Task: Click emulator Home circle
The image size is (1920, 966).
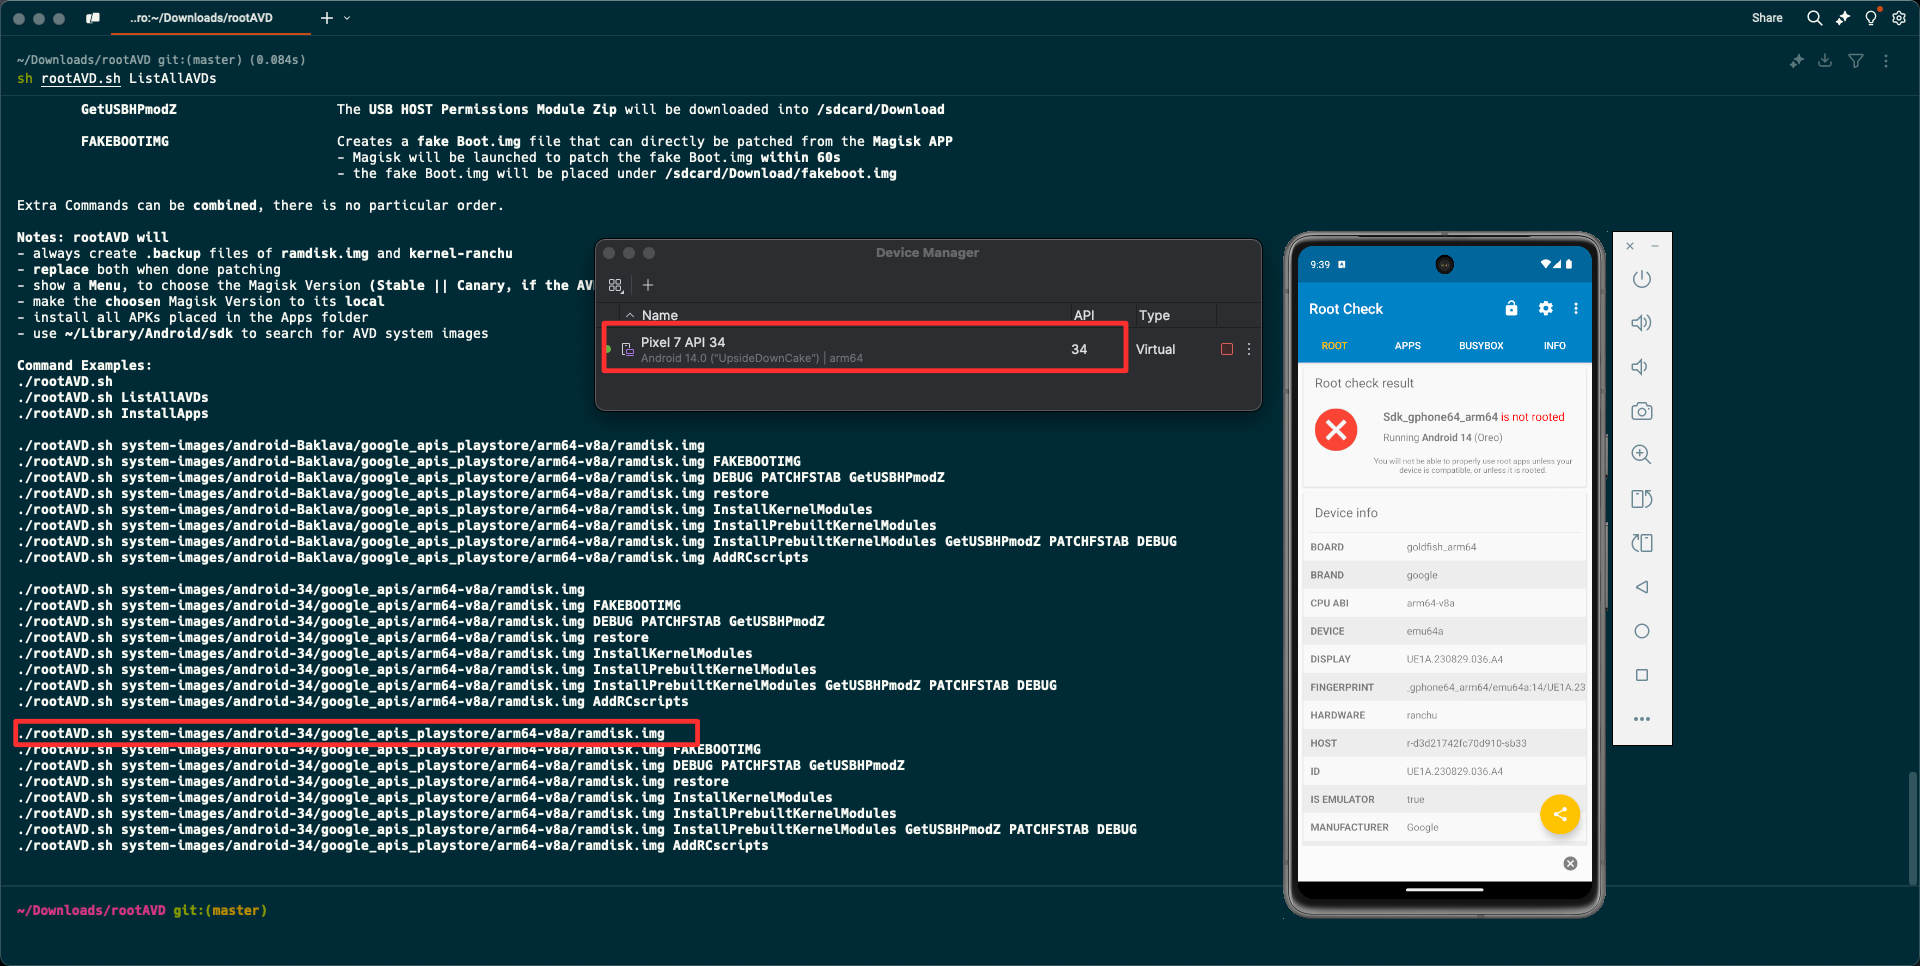Action: click(1641, 631)
